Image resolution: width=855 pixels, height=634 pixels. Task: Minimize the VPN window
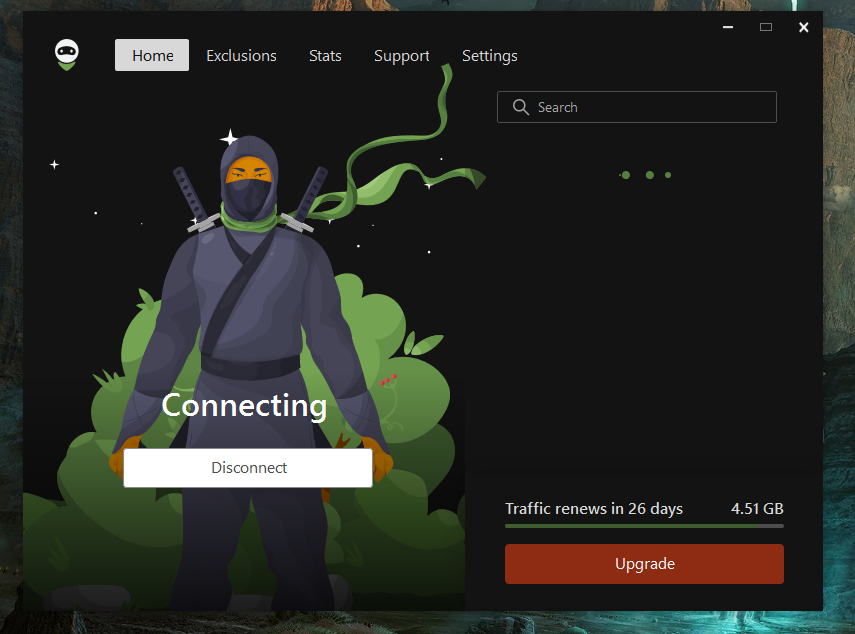728,27
